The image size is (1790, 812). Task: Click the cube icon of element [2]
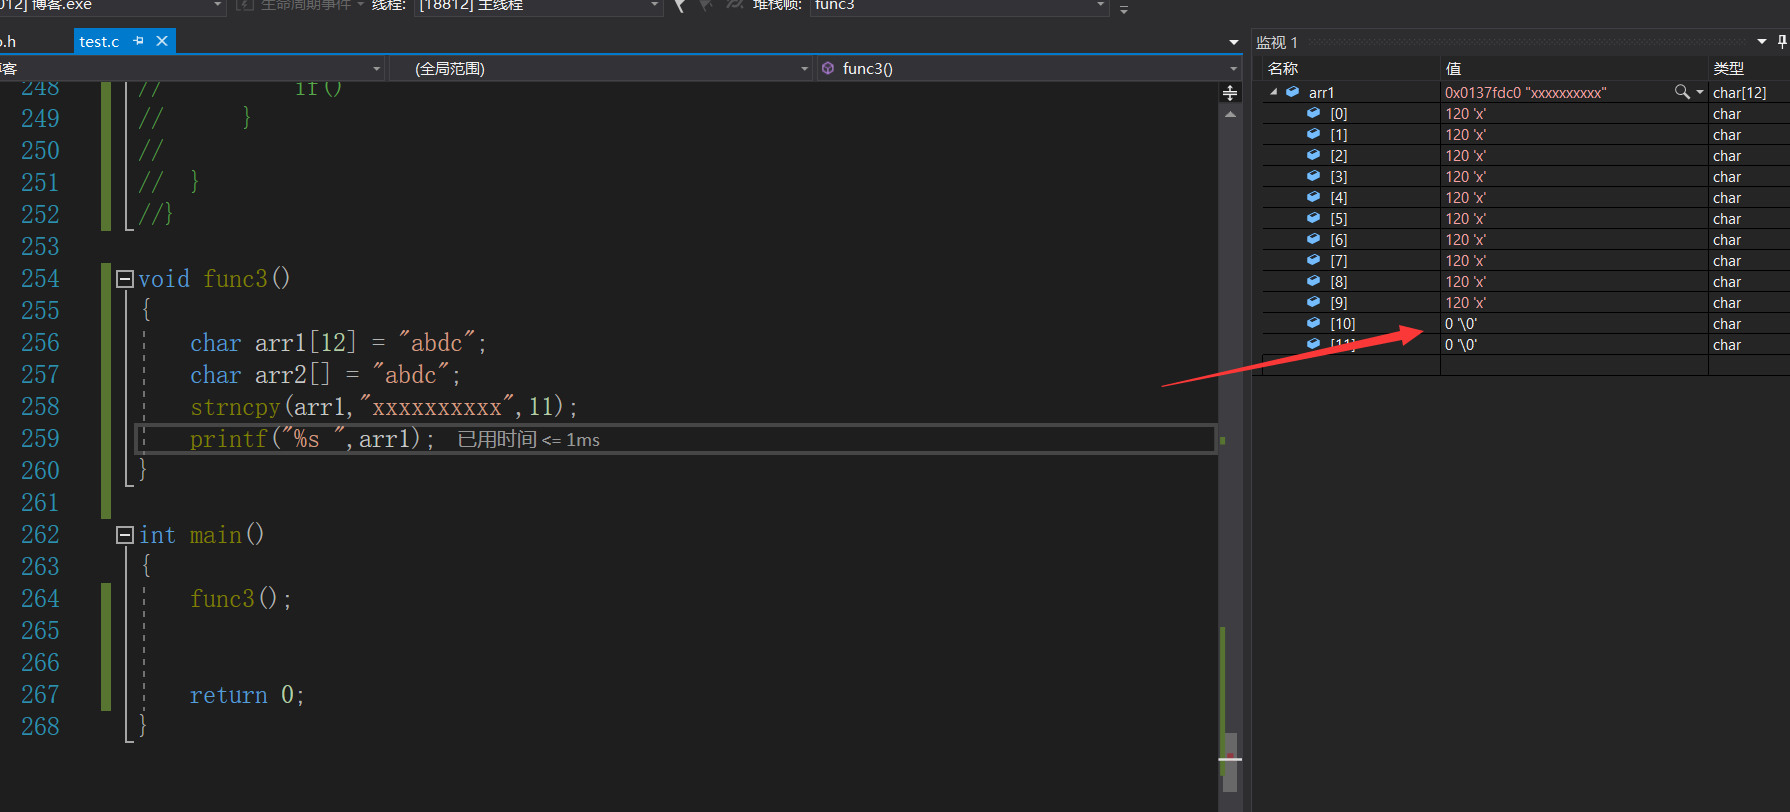[x=1313, y=155]
